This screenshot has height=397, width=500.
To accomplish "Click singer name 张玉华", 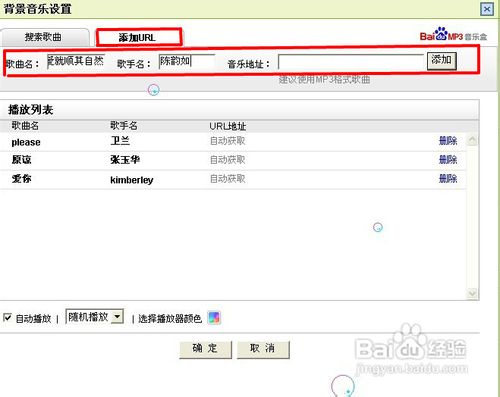I will 125,160.
